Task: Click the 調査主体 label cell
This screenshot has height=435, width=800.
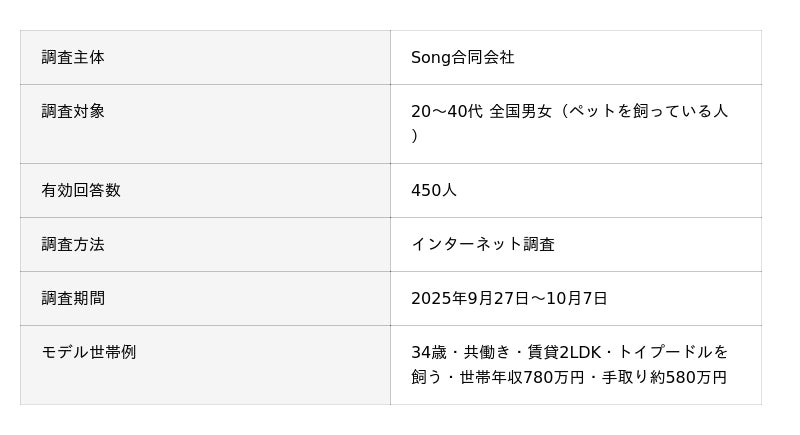Action: [x=73, y=58]
